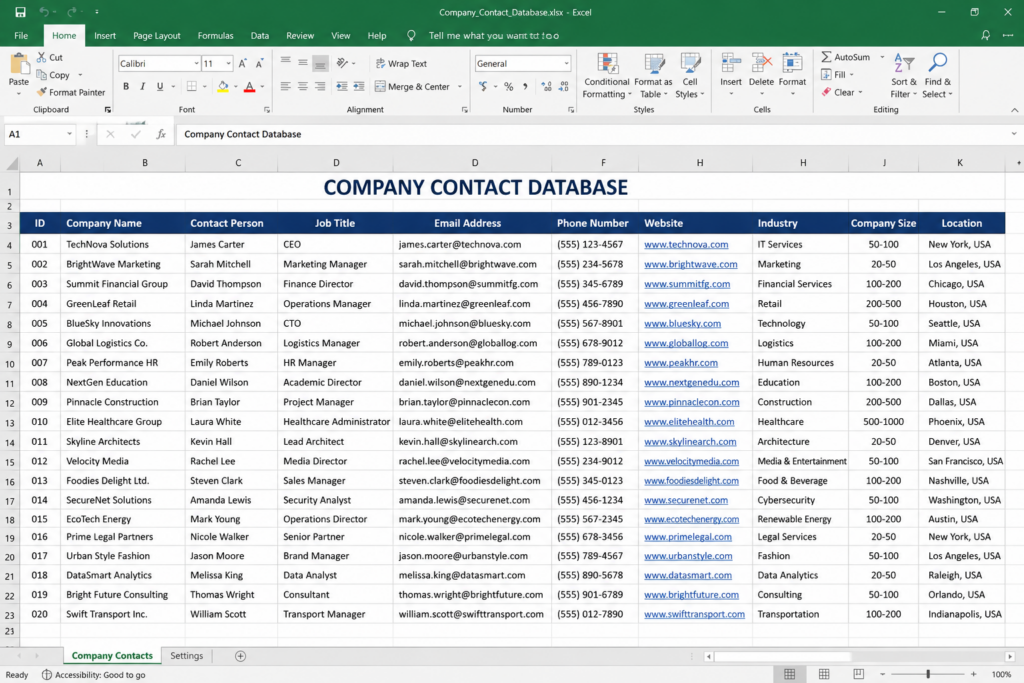Image resolution: width=1024 pixels, height=683 pixels.
Task: Open the www.swifttransport.com link
Action: pyautogui.click(x=694, y=614)
